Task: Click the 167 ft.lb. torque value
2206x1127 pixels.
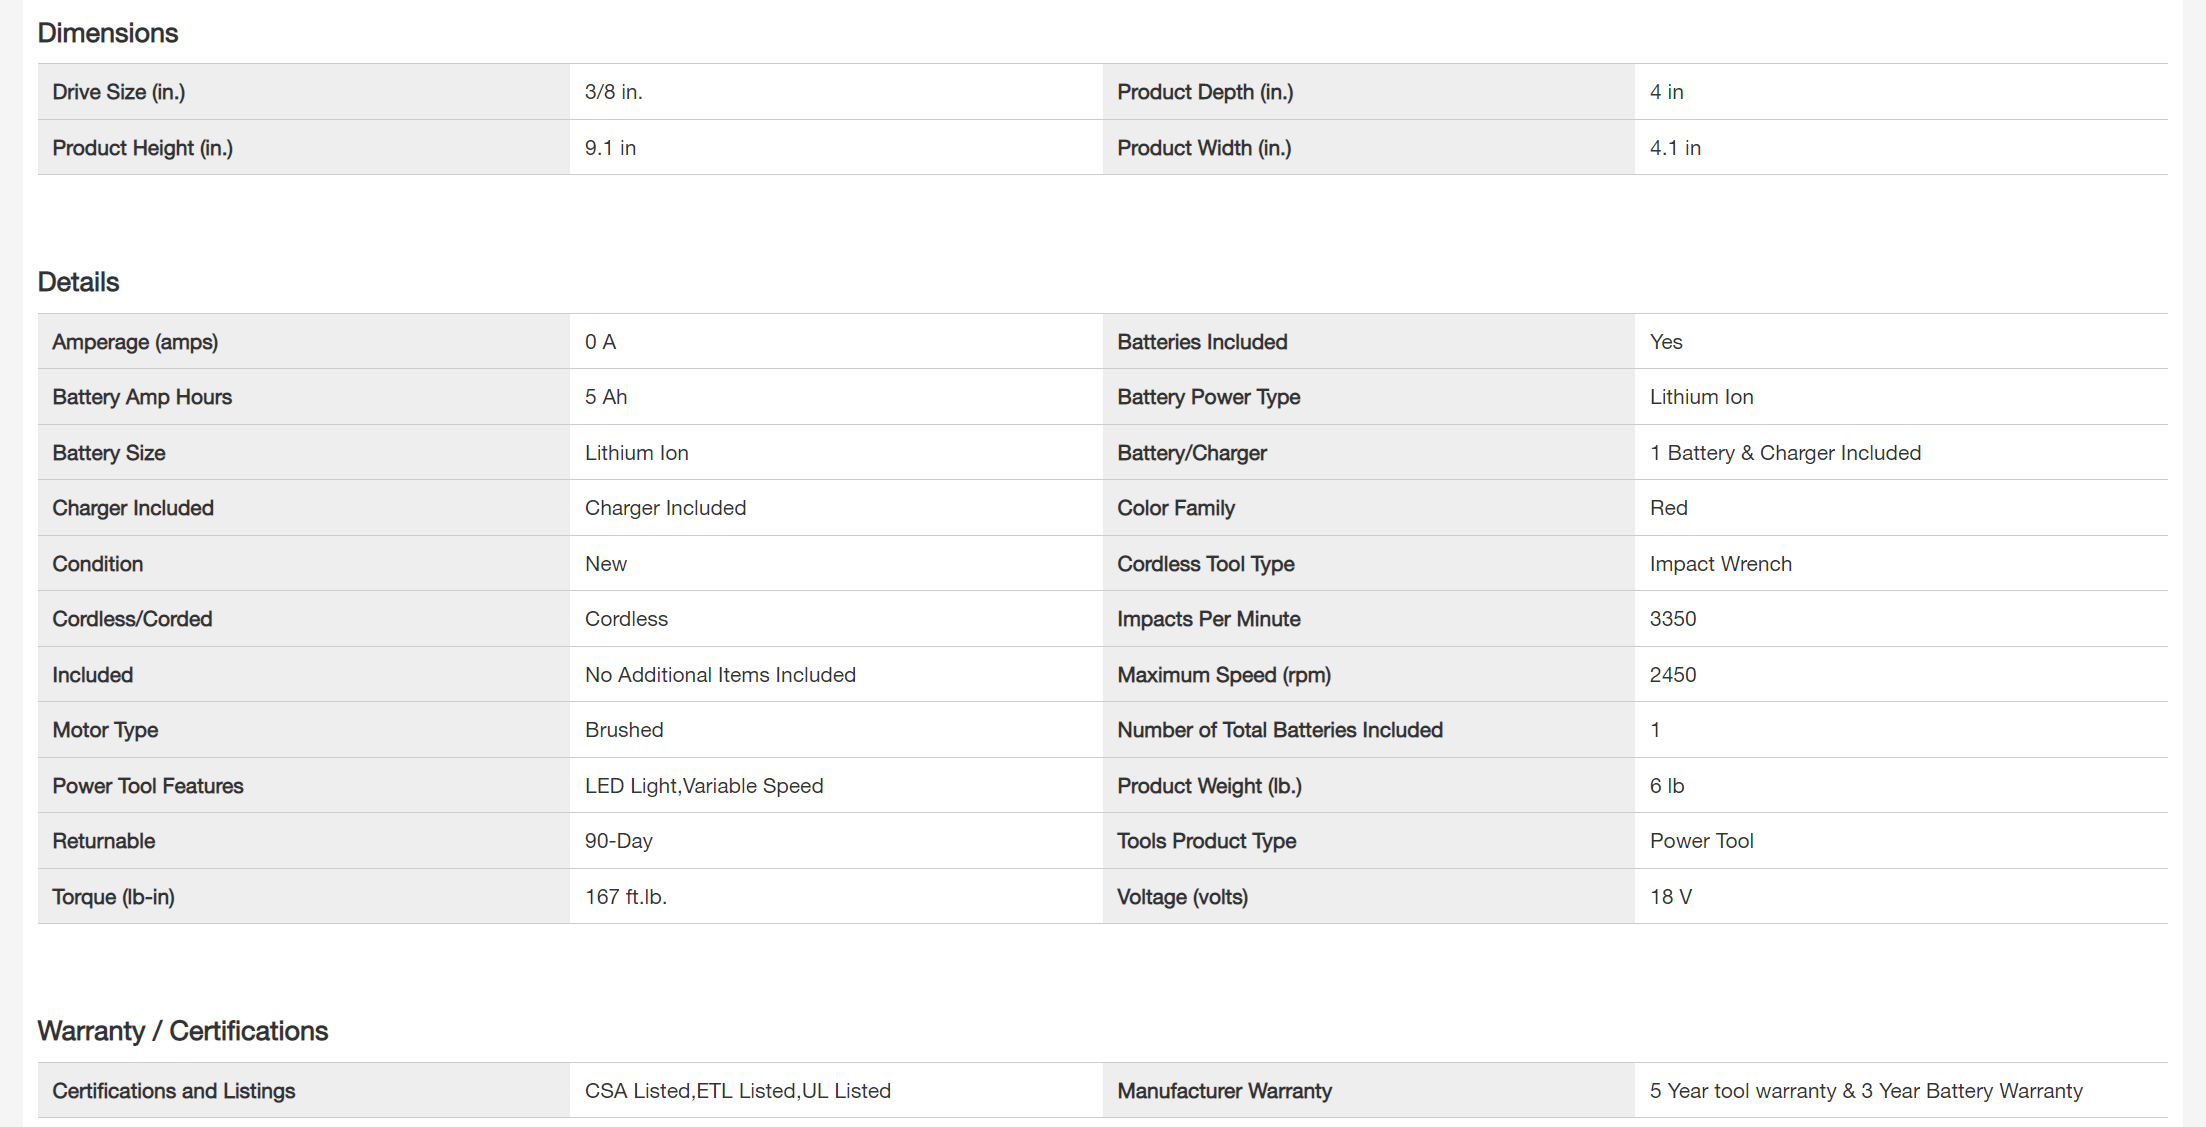Action: pos(625,897)
